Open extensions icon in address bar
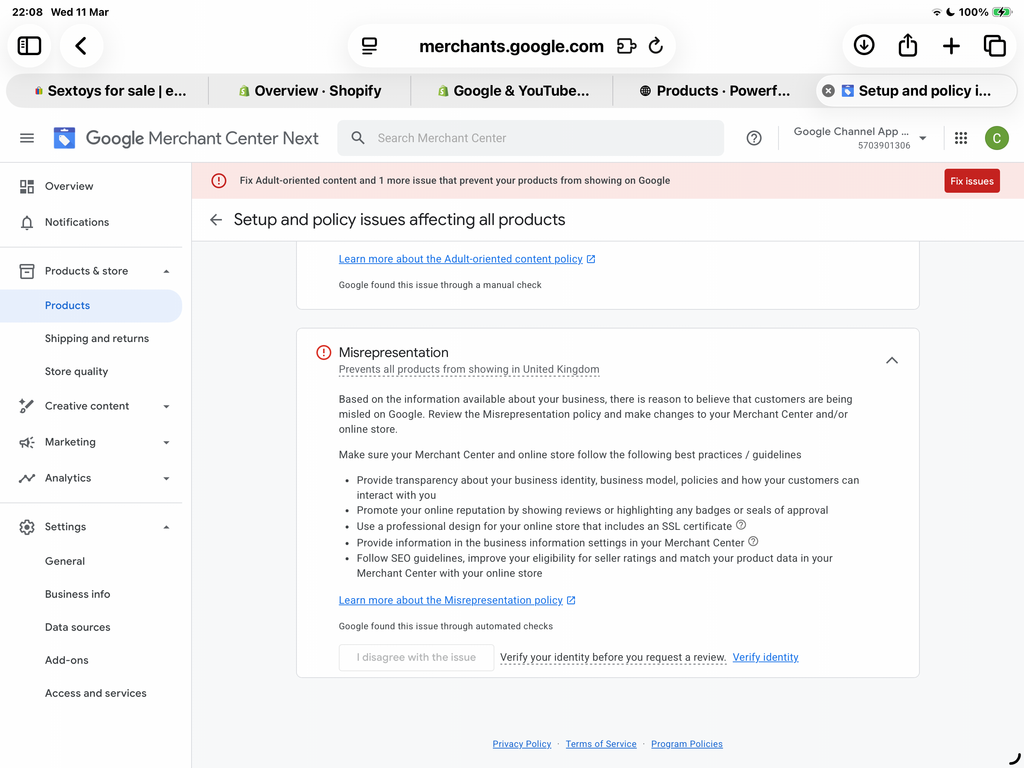The width and height of the screenshot is (1024, 768). 626,46
